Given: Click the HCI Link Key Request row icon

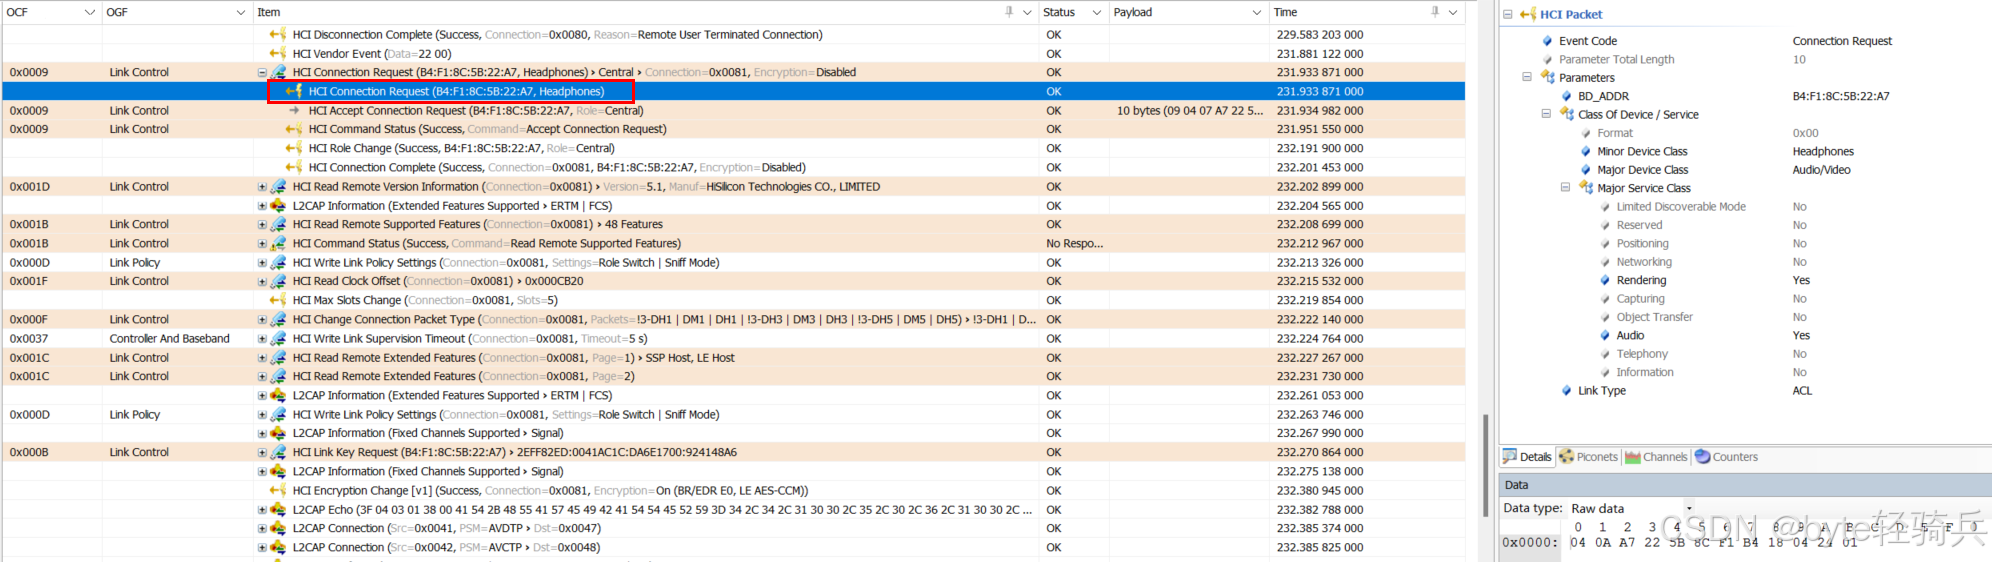Looking at the screenshot, I should [x=278, y=453].
